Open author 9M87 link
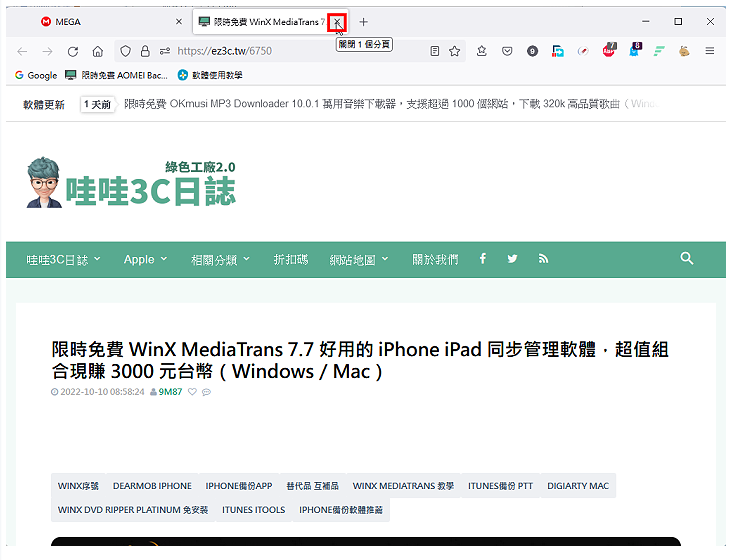Screen dimensions: 731x560 coord(170,392)
